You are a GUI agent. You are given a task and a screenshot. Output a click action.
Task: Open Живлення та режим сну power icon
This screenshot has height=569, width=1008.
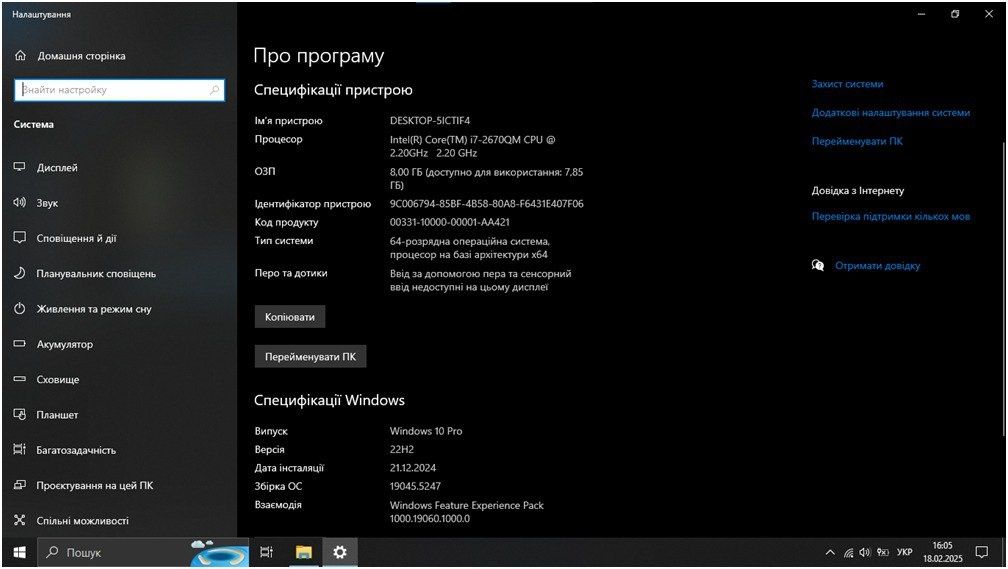pos(20,309)
